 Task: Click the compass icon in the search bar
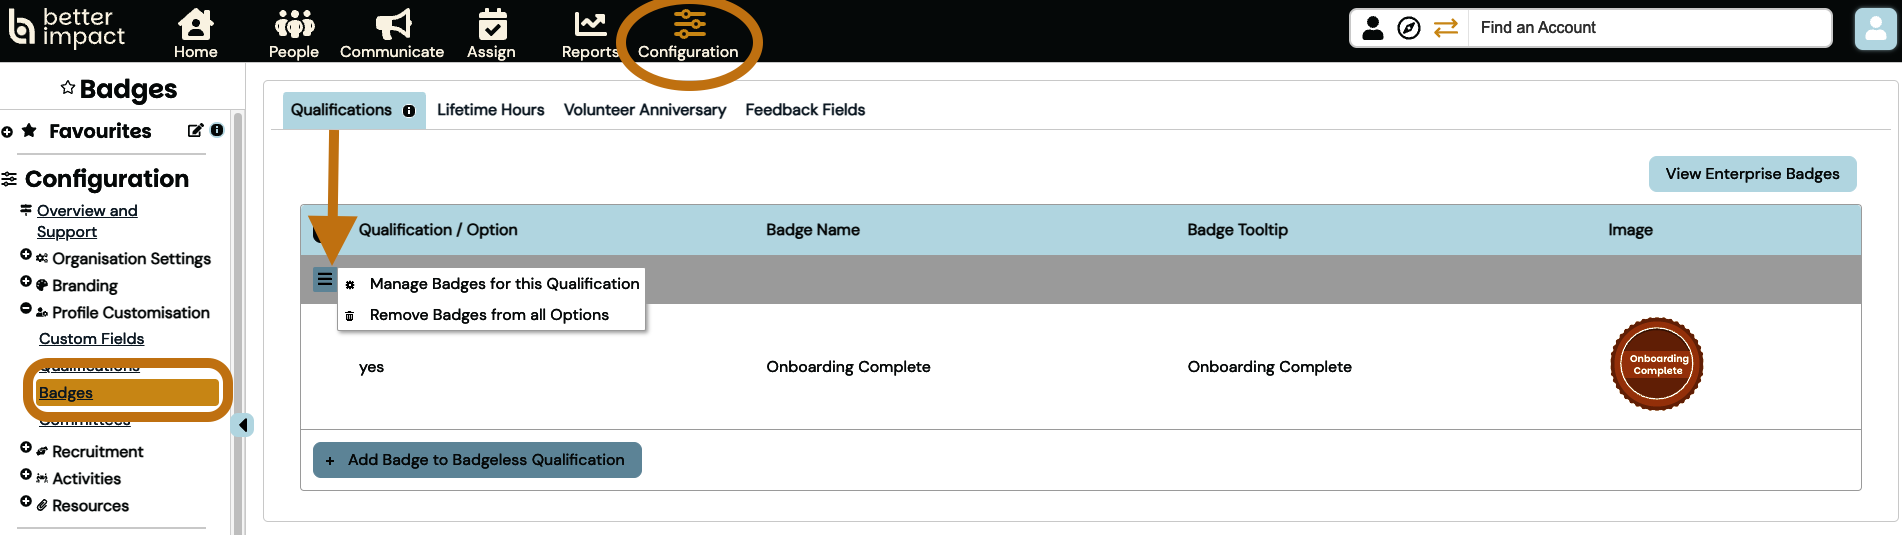(x=1408, y=28)
